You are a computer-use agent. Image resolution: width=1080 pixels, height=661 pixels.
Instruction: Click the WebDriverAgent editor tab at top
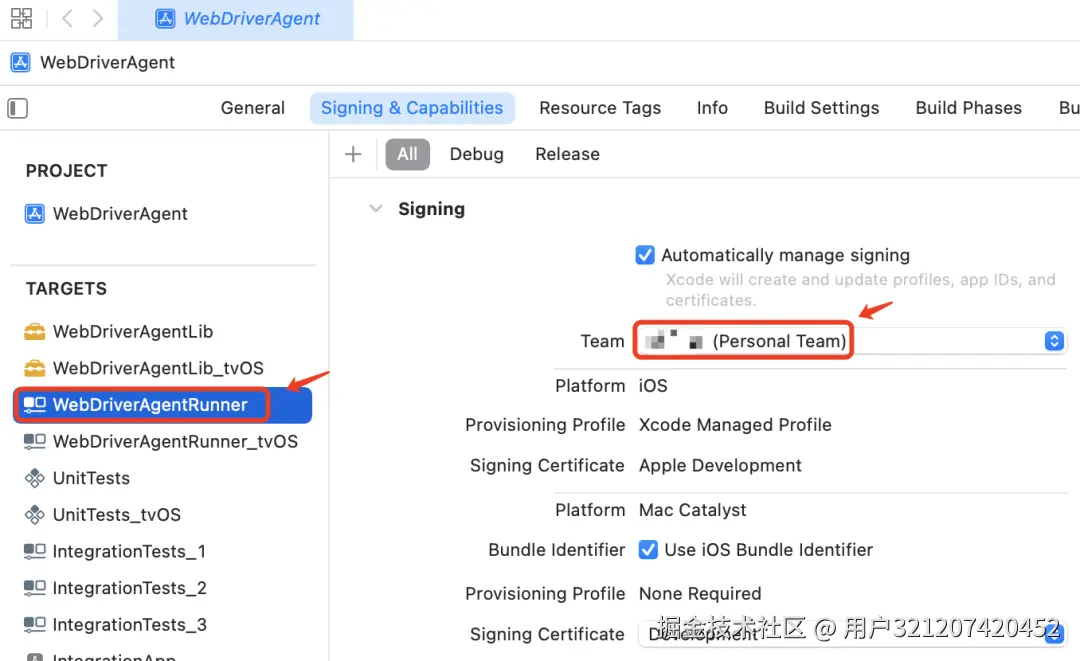tap(236, 19)
